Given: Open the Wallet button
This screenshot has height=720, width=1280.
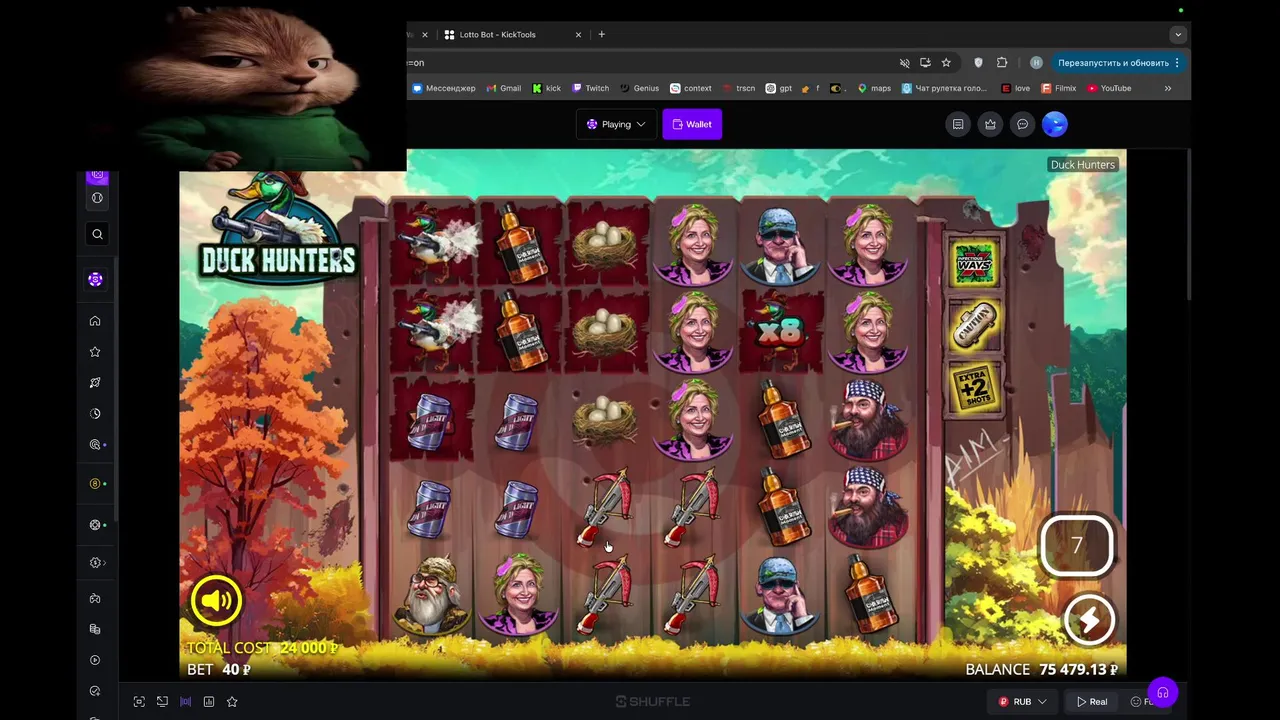Looking at the screenshot, I should [692, 124].
